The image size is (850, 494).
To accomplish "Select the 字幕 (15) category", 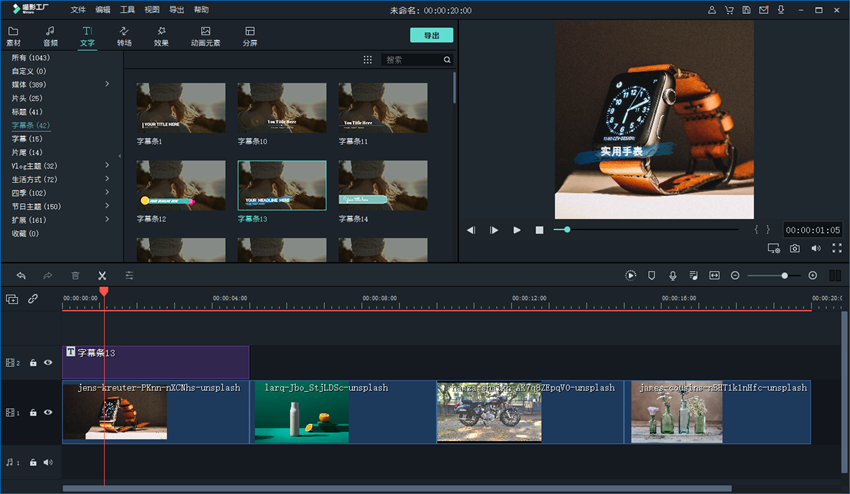I will pos(27,139).
